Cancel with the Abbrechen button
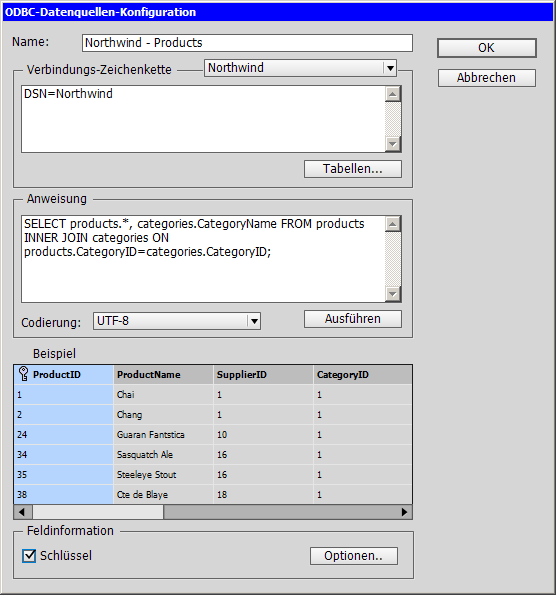This screenshot has height=595, width=556. (487, 78)
